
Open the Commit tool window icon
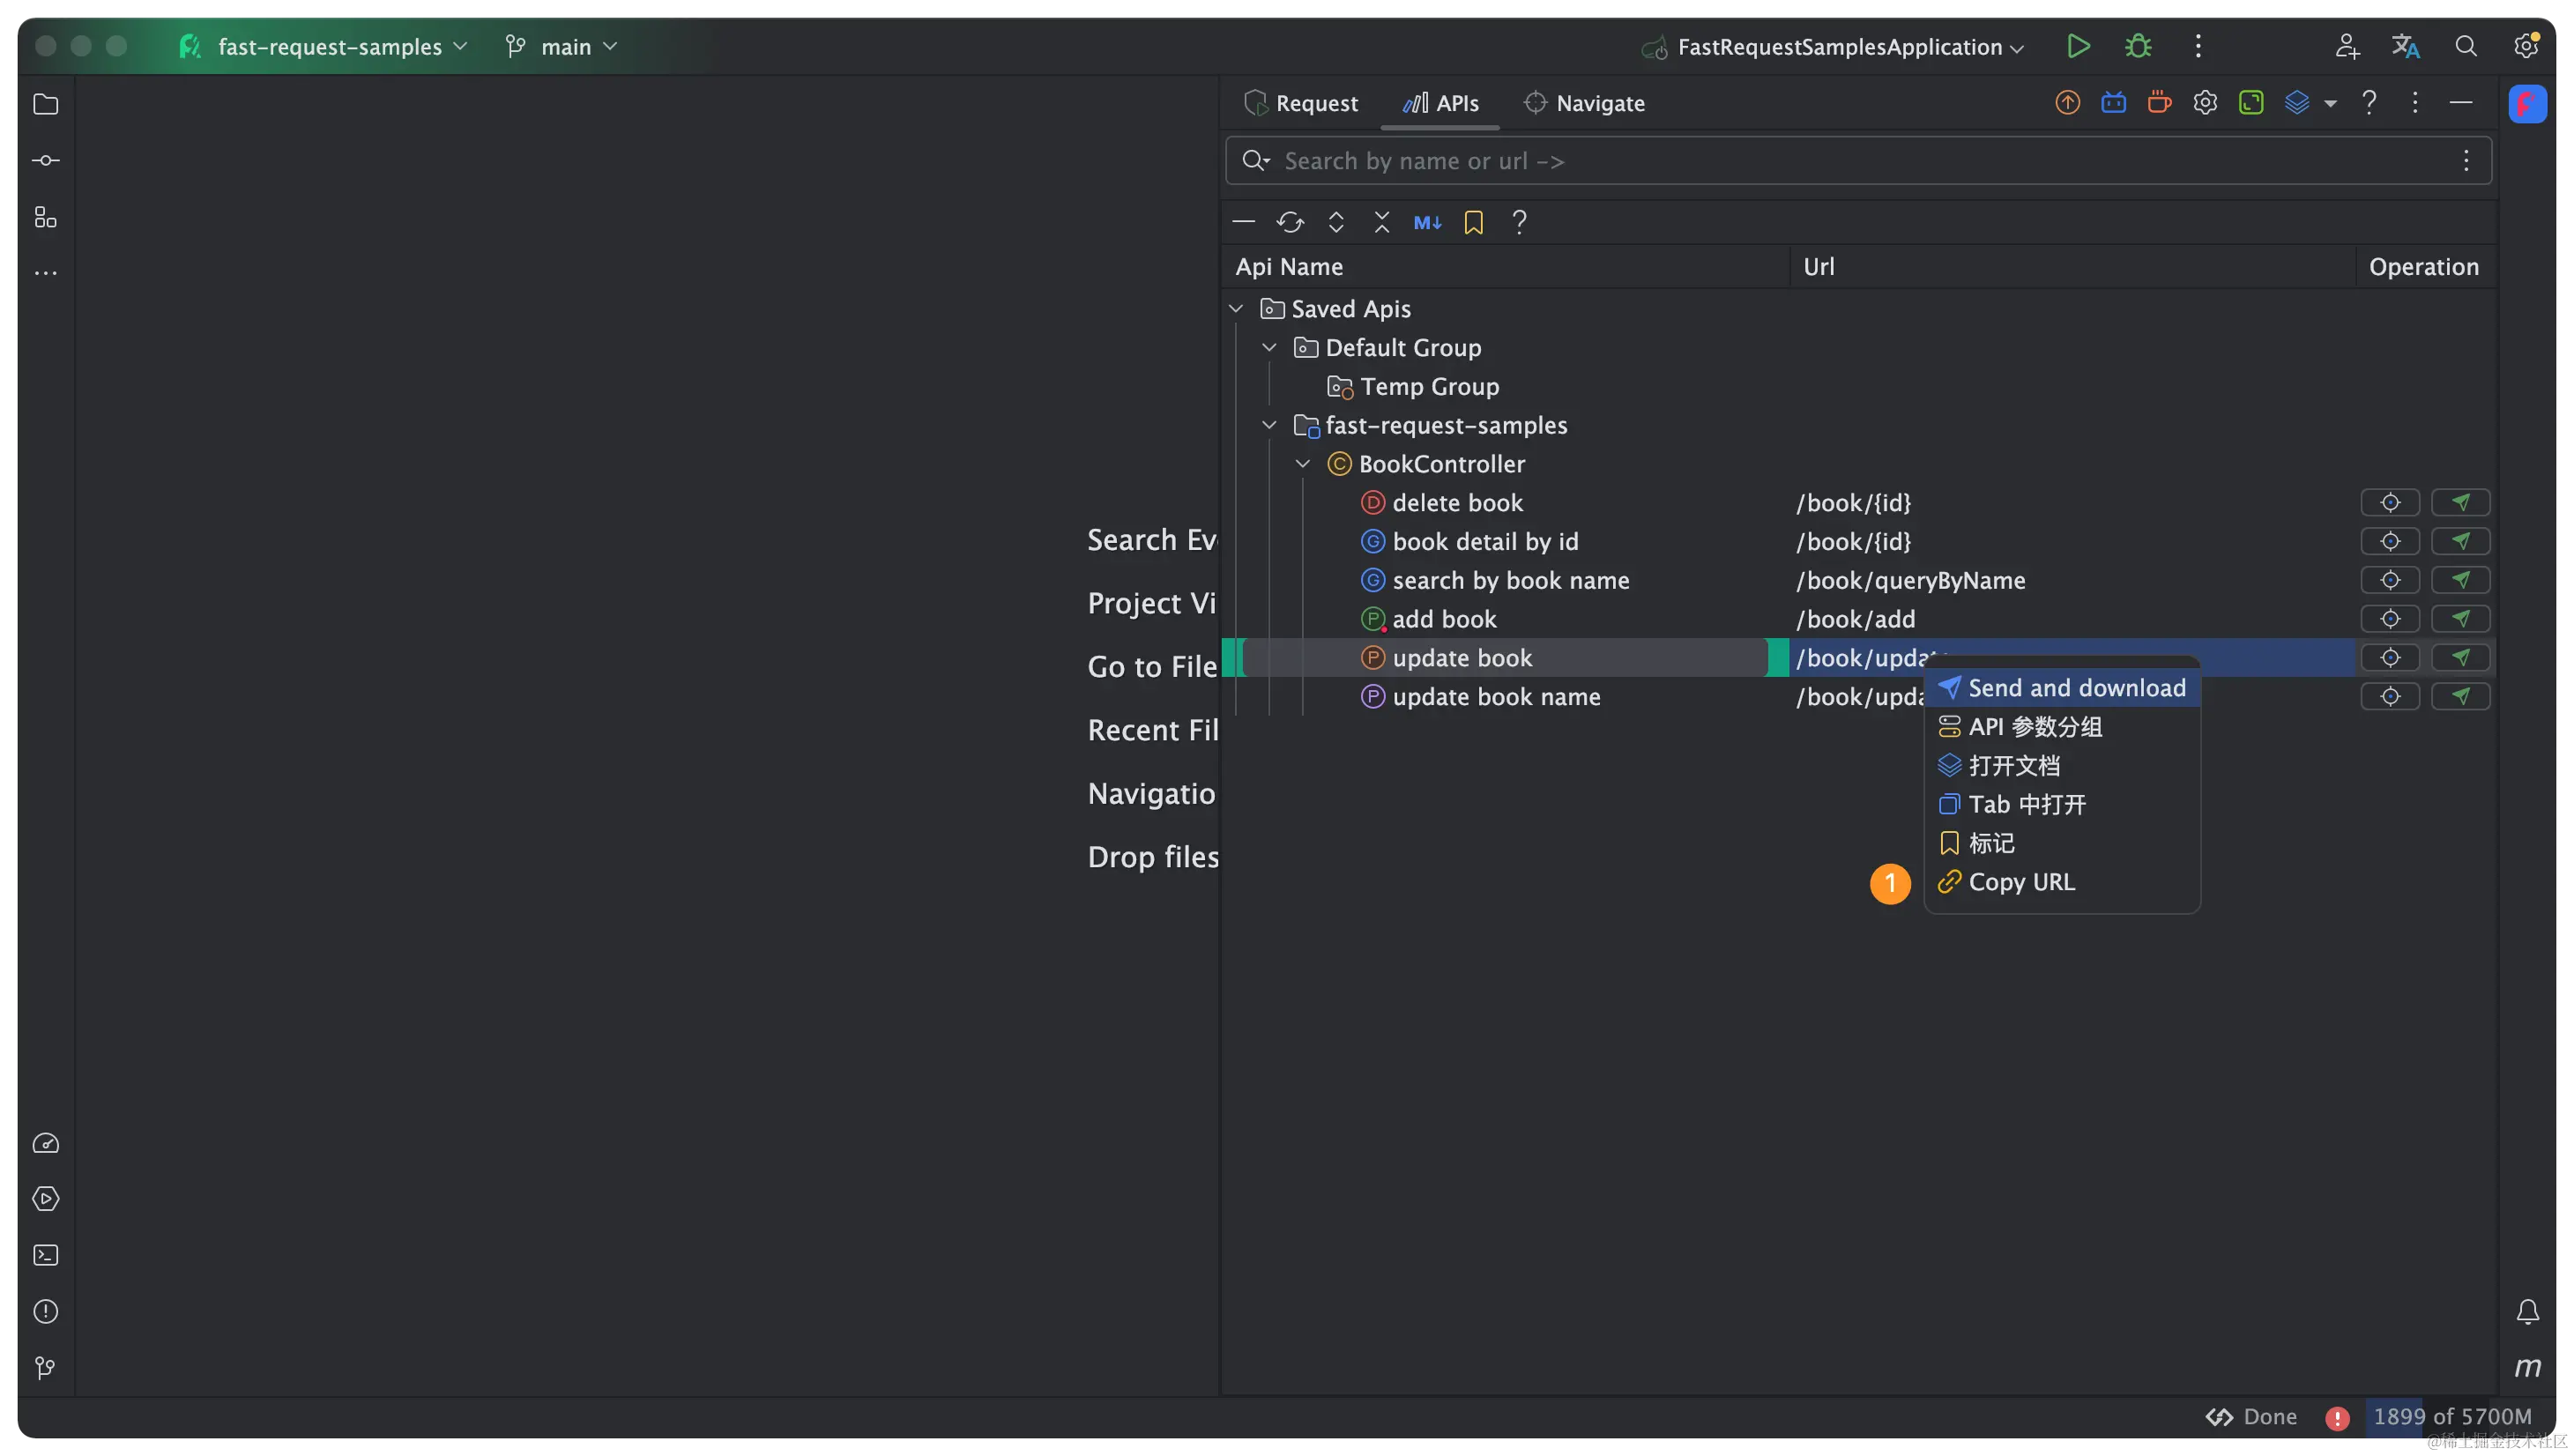tap(46, 160)
